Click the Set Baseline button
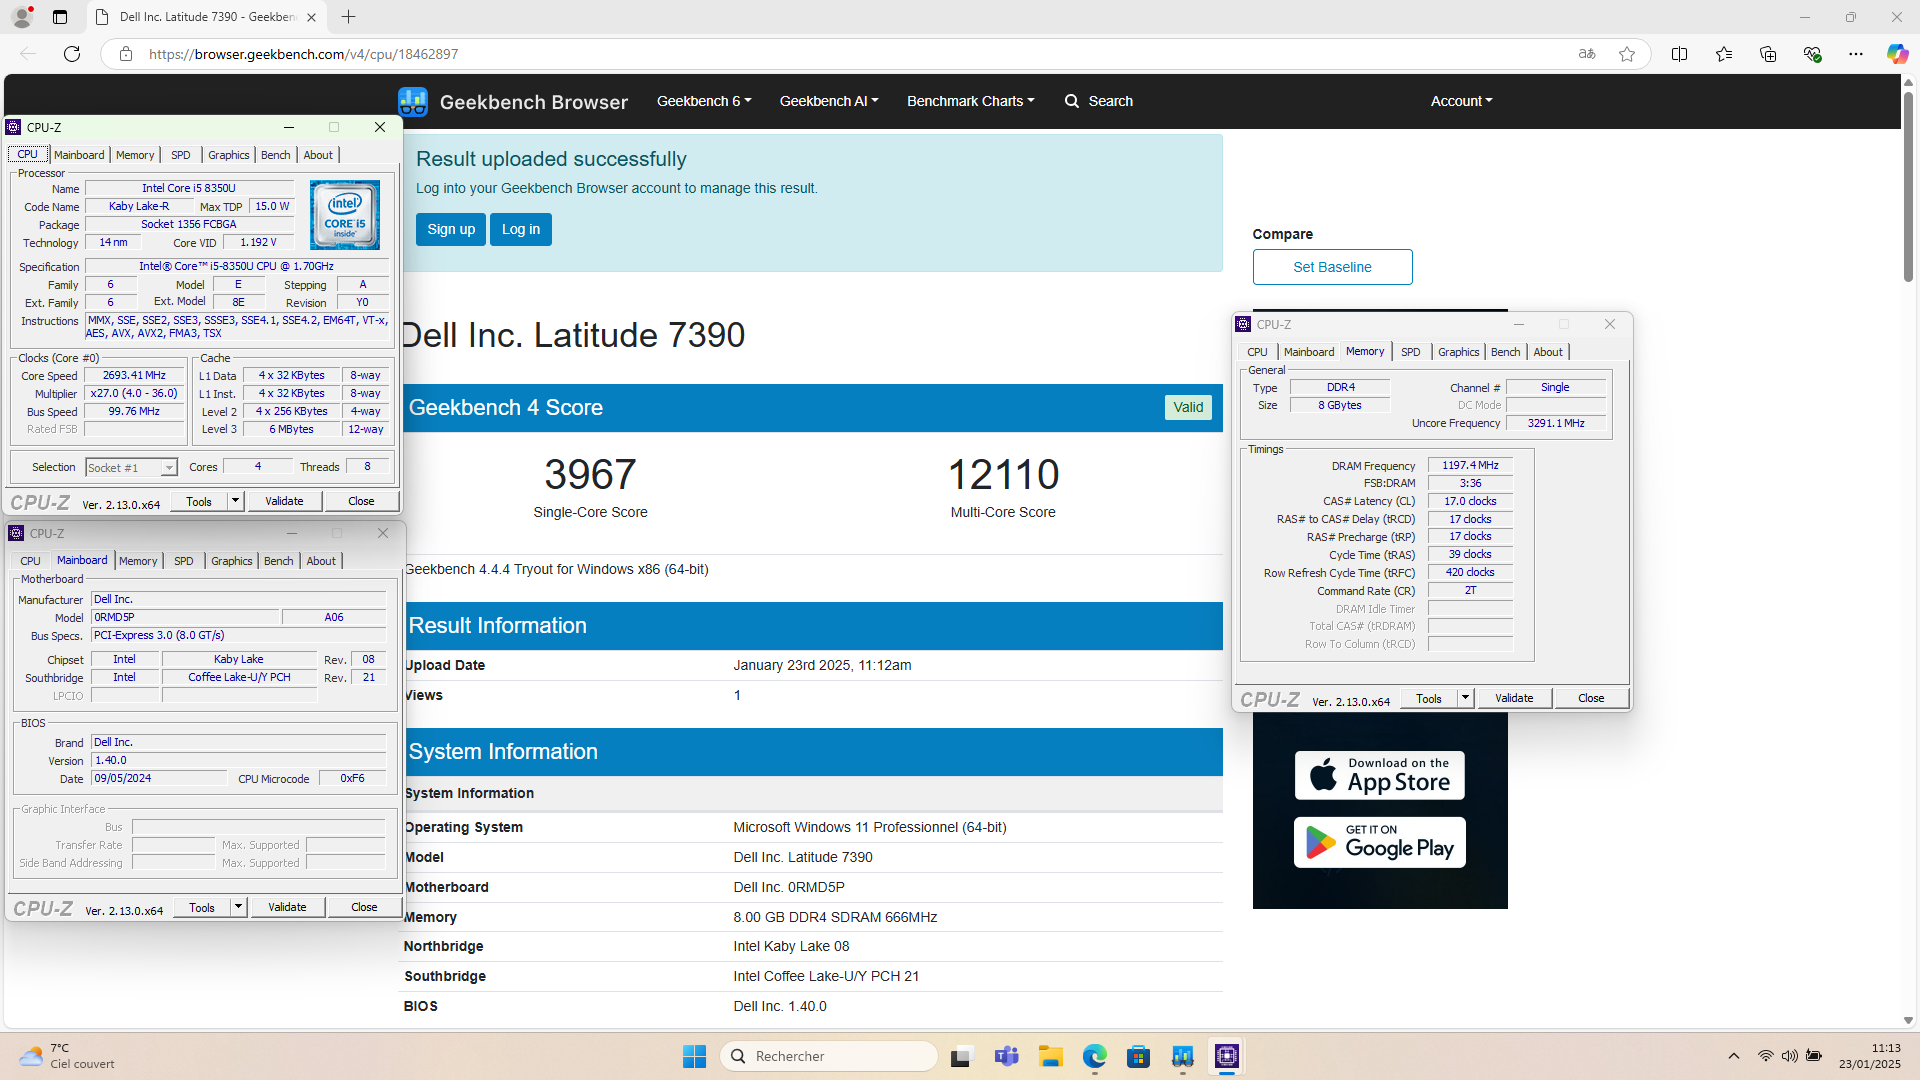This screenshot has height=1080, width=1920. click(1332, 267)
